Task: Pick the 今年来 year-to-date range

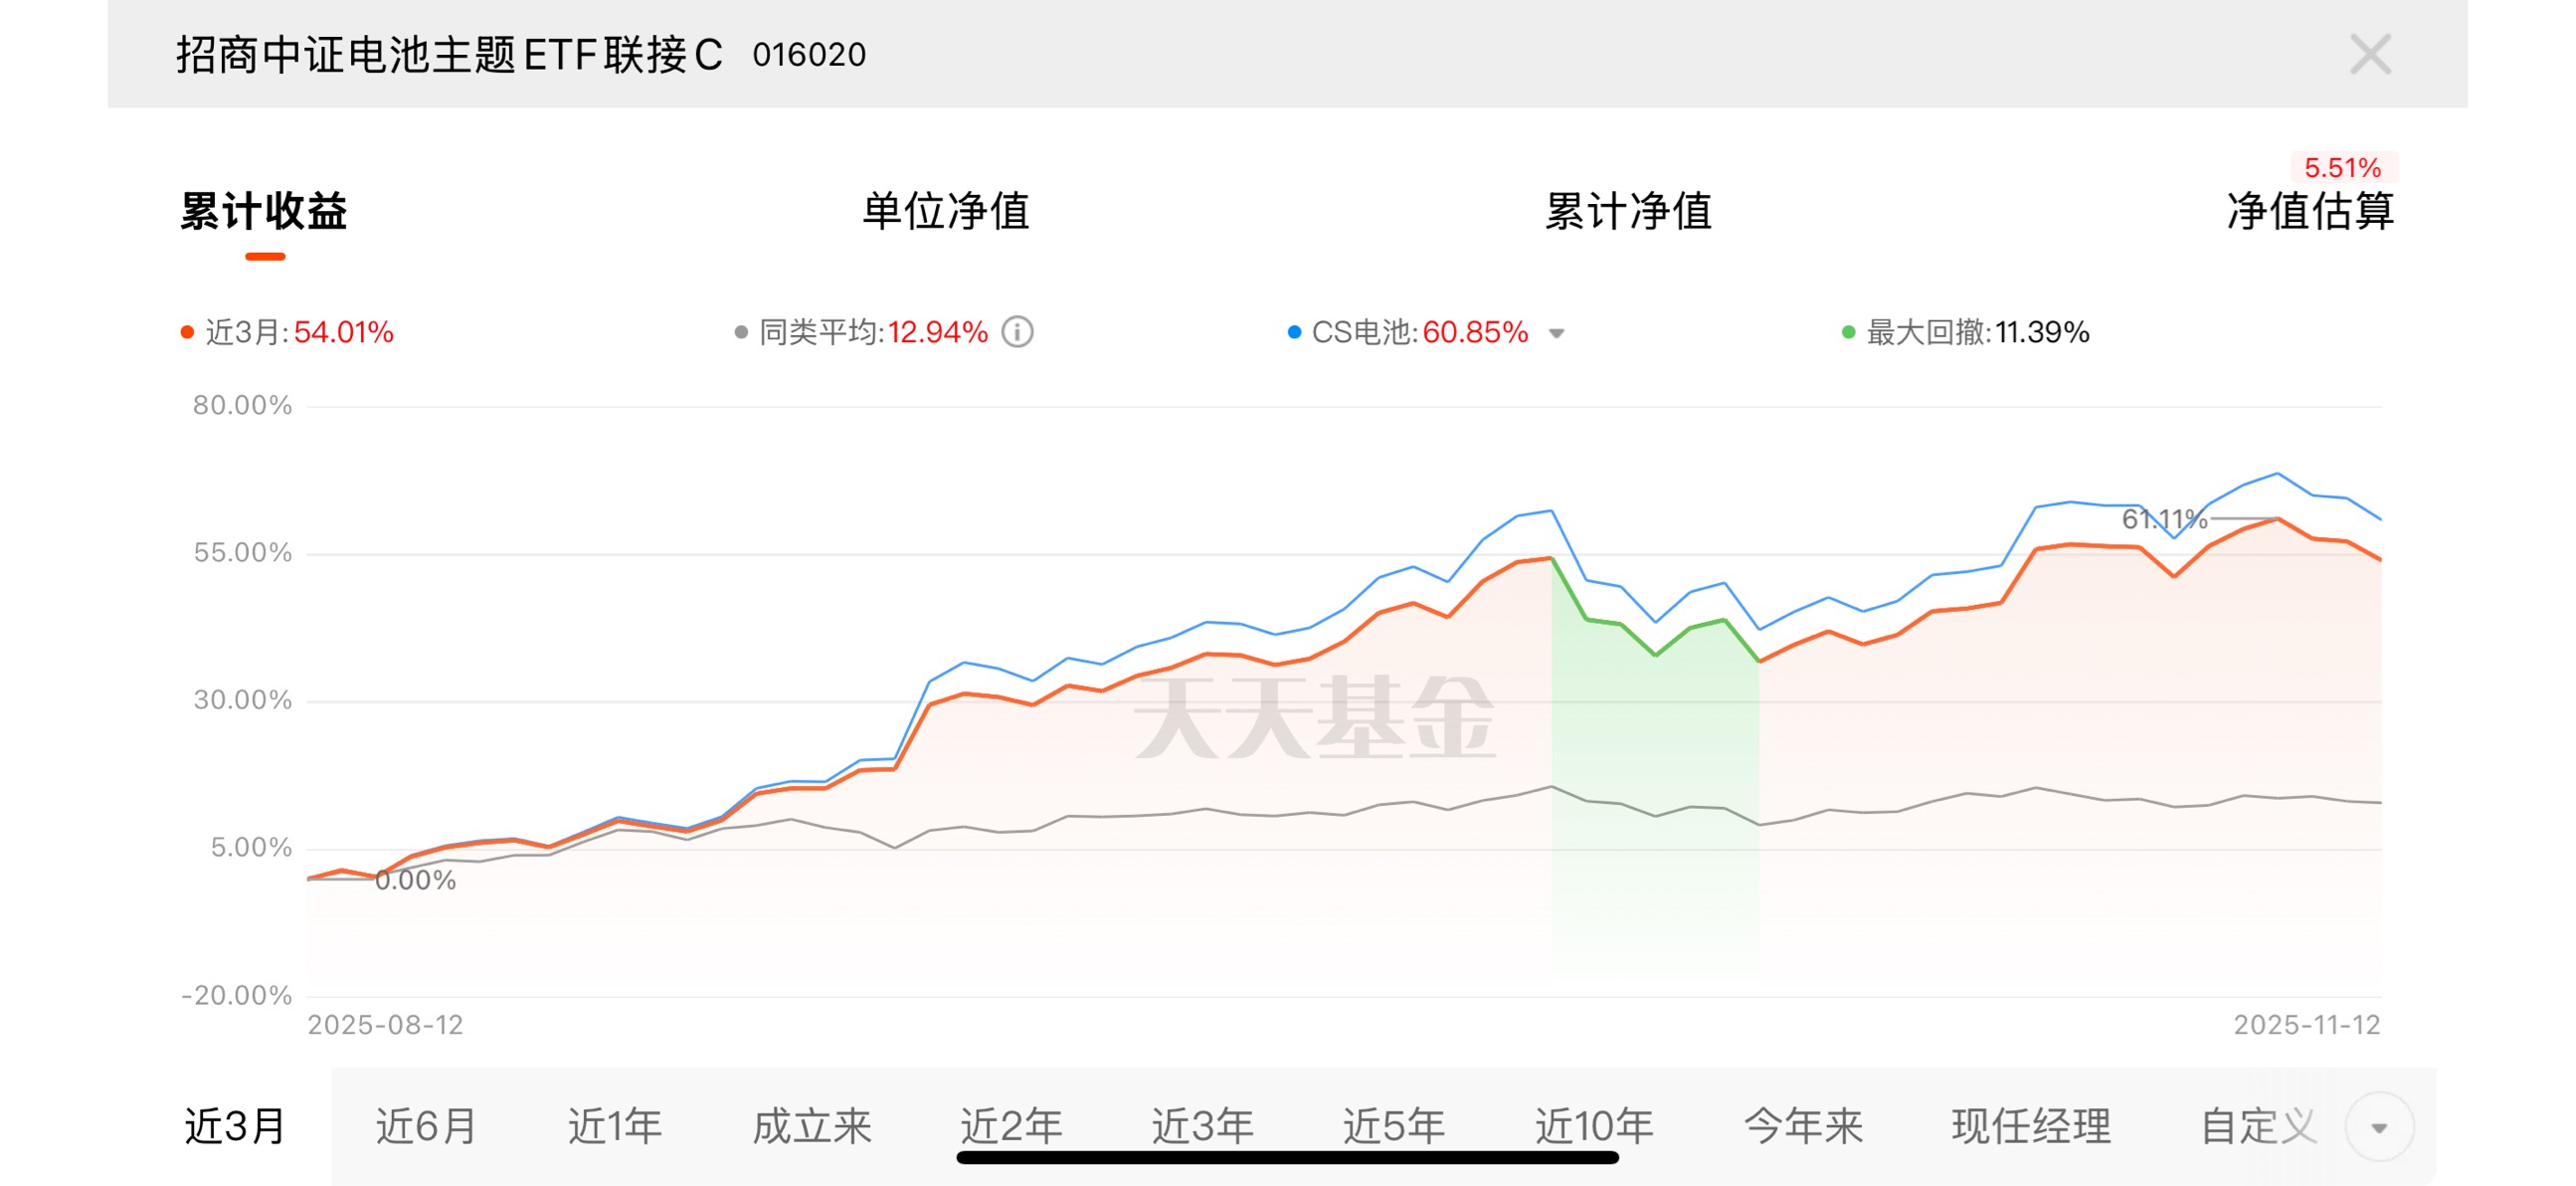Action: [1803, 1127]
